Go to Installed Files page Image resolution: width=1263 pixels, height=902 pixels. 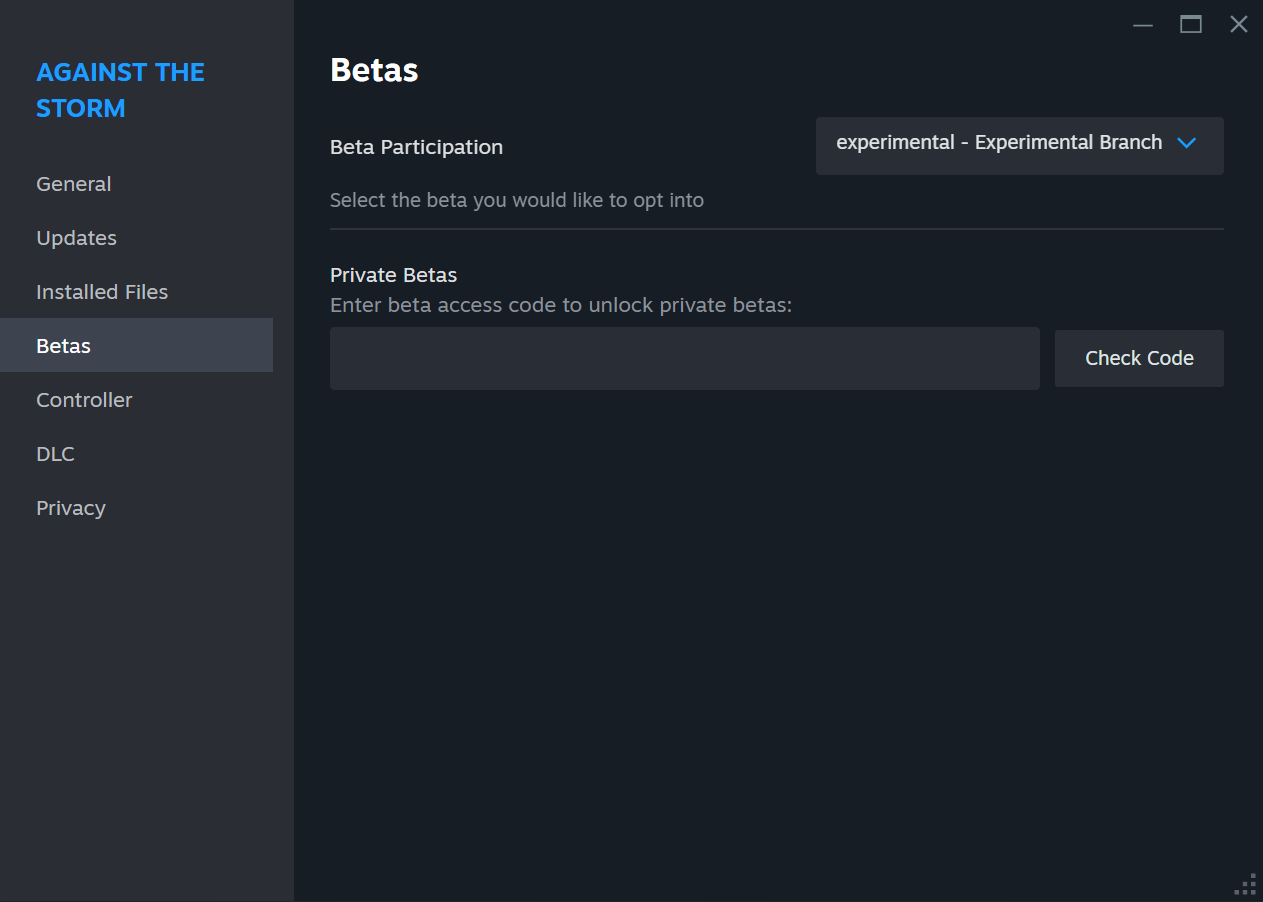[102, 292]
